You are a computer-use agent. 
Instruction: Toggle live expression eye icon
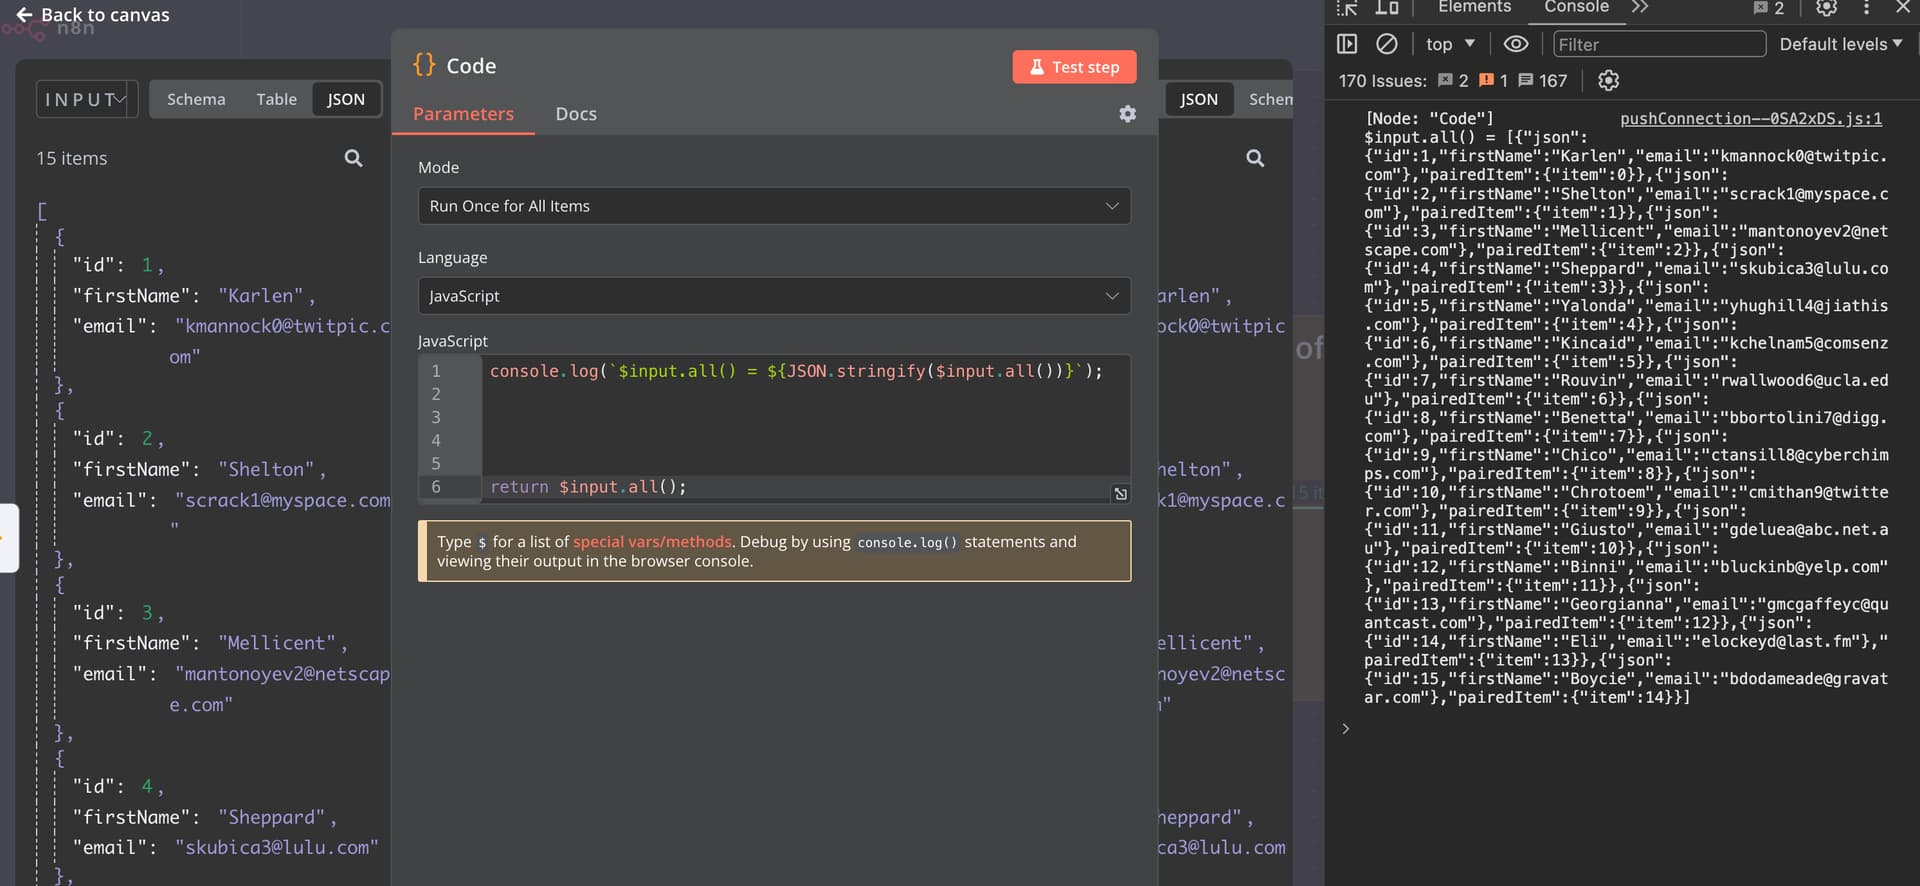[1516, 44]
